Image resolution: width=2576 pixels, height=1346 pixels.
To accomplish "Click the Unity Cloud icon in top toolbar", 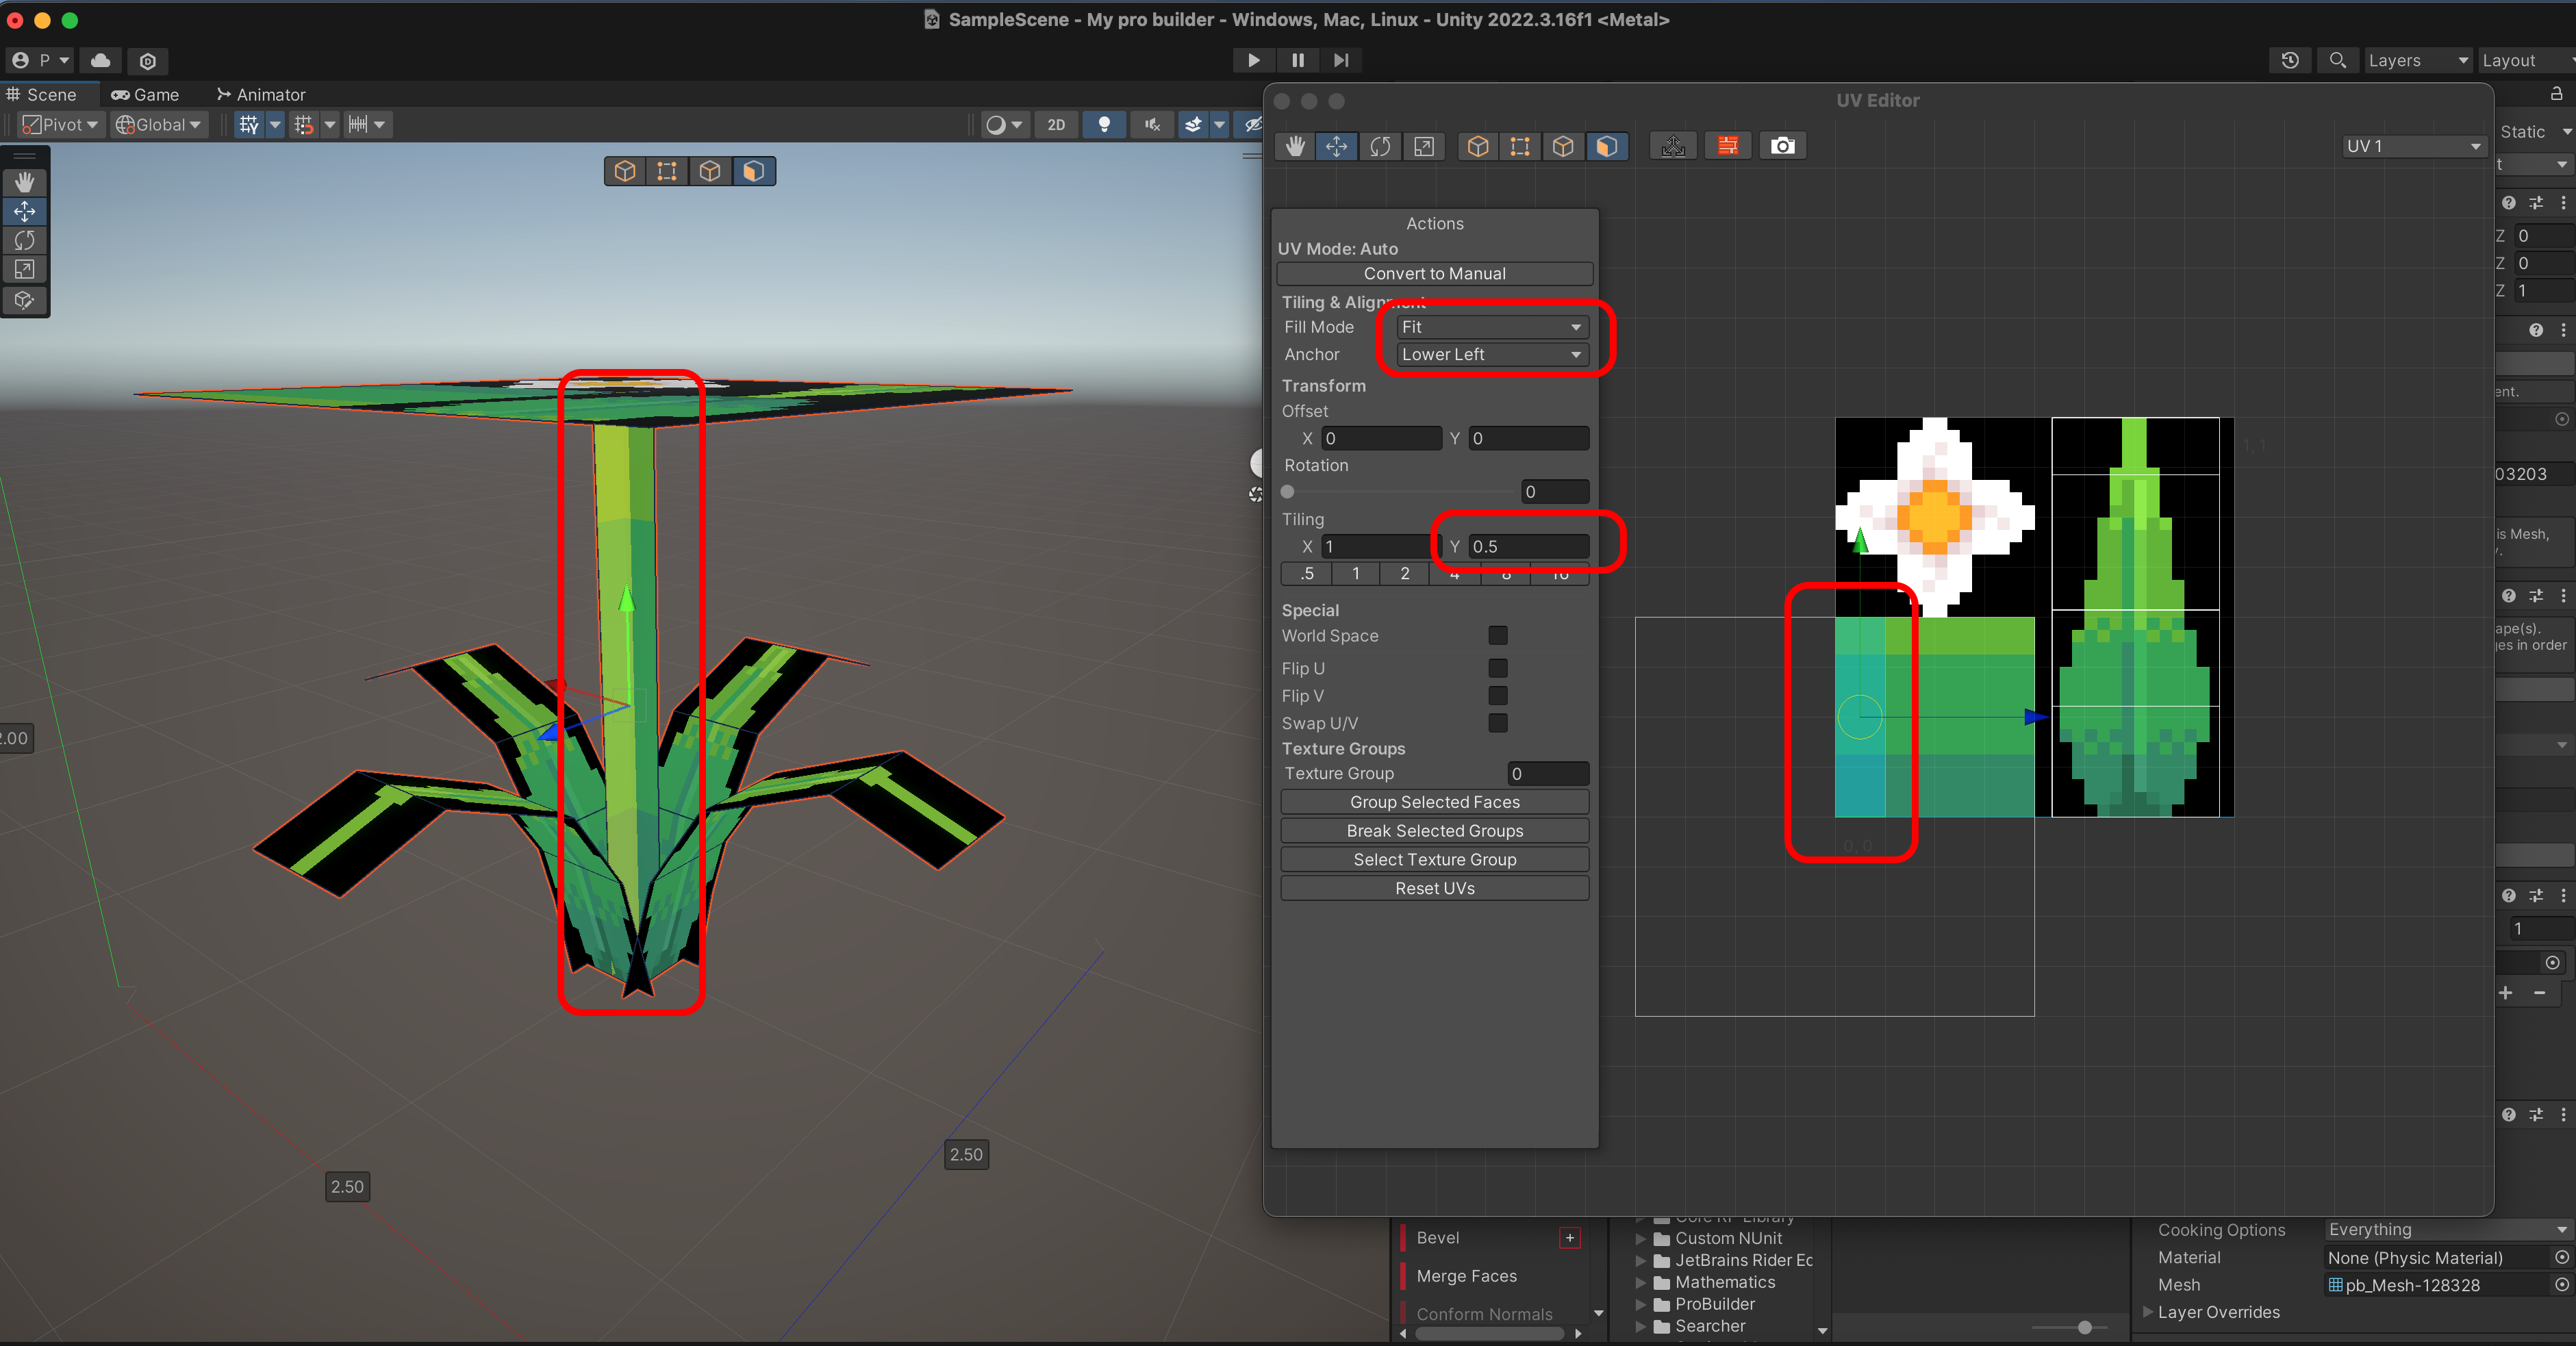I will 100,60.
